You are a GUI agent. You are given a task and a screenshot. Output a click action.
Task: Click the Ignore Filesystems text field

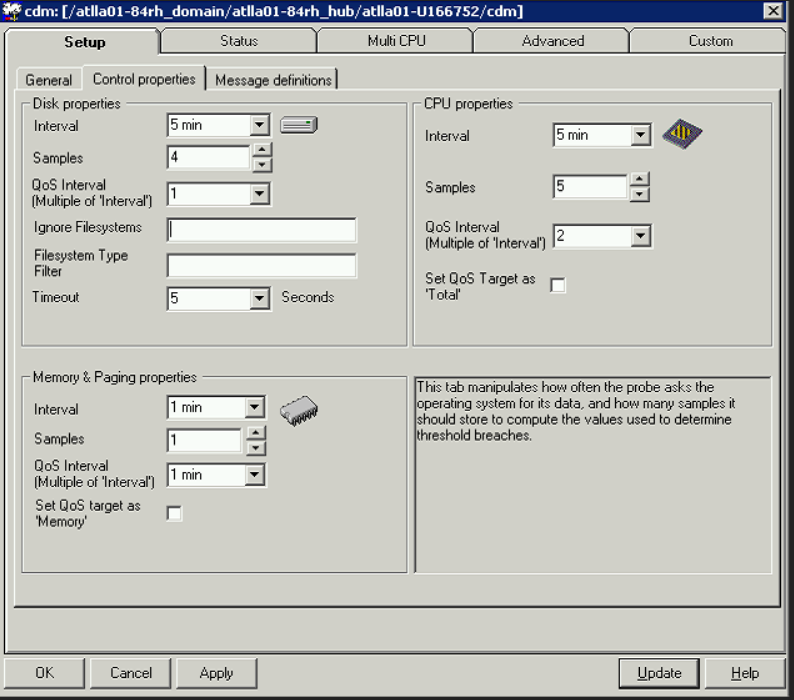click(x=261, y=230)
